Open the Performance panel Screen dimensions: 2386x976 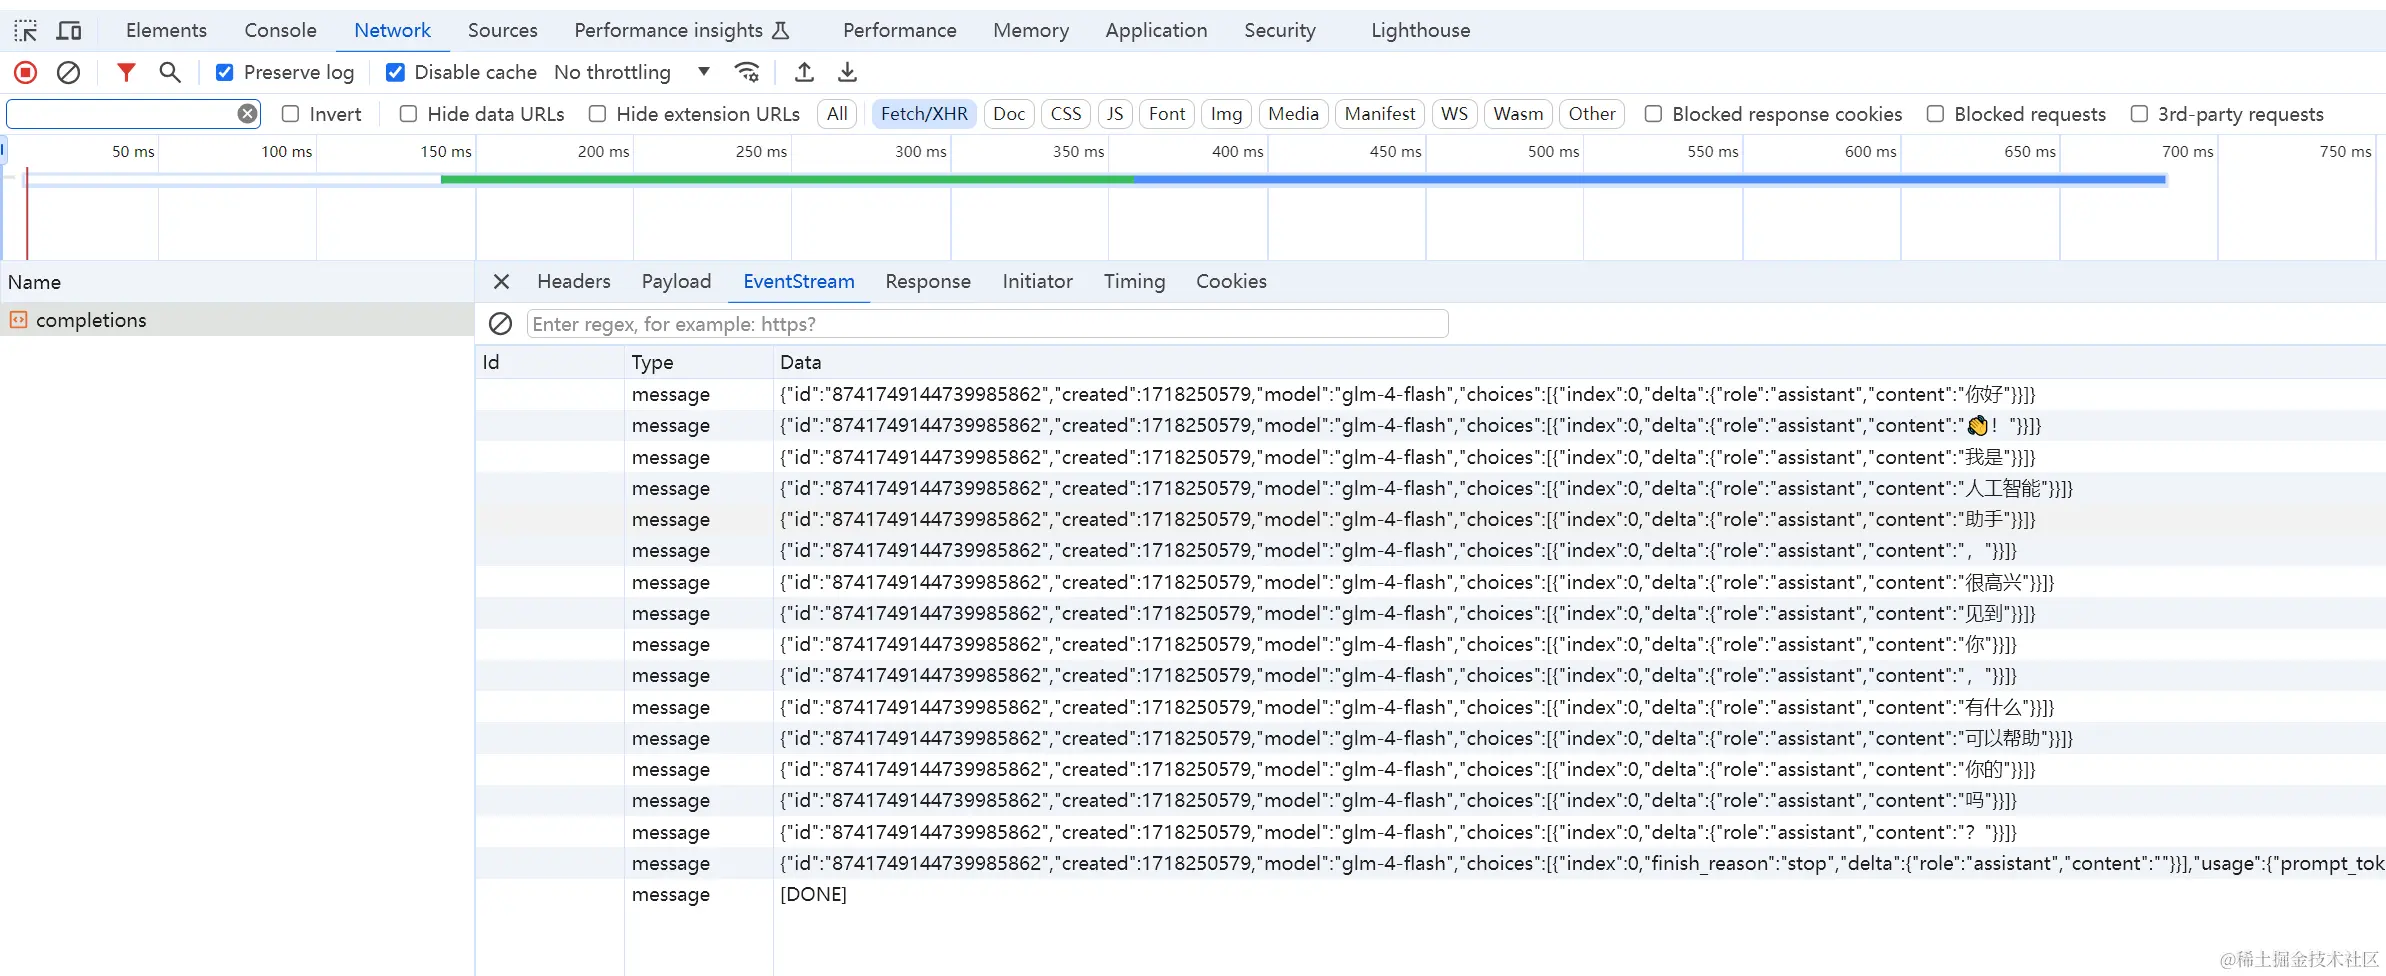(x=899, y=31)
